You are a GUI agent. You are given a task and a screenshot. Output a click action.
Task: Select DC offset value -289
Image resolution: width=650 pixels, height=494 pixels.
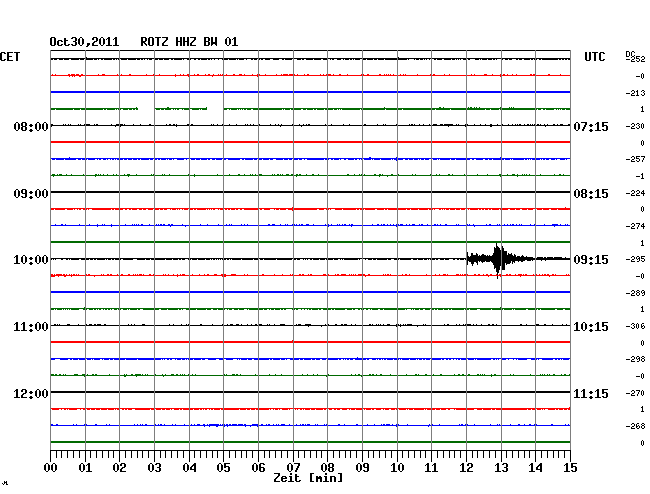(x=635, y=293)
